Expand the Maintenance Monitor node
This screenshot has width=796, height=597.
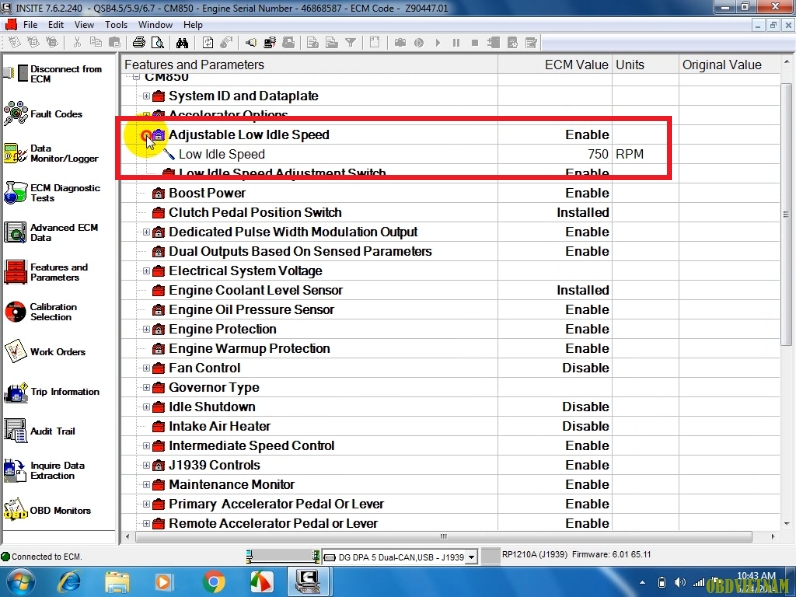pyautogui.click(x=146, y=484)
